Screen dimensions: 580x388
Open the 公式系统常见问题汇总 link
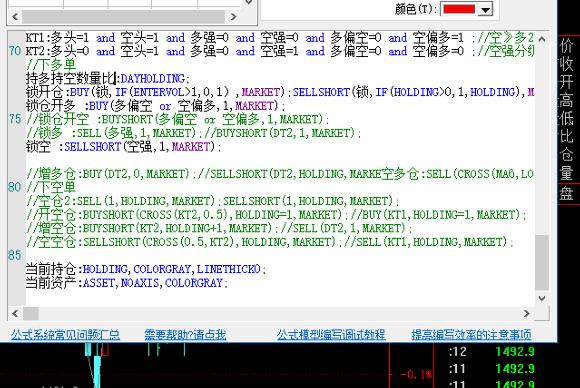[x=65, y=335]
